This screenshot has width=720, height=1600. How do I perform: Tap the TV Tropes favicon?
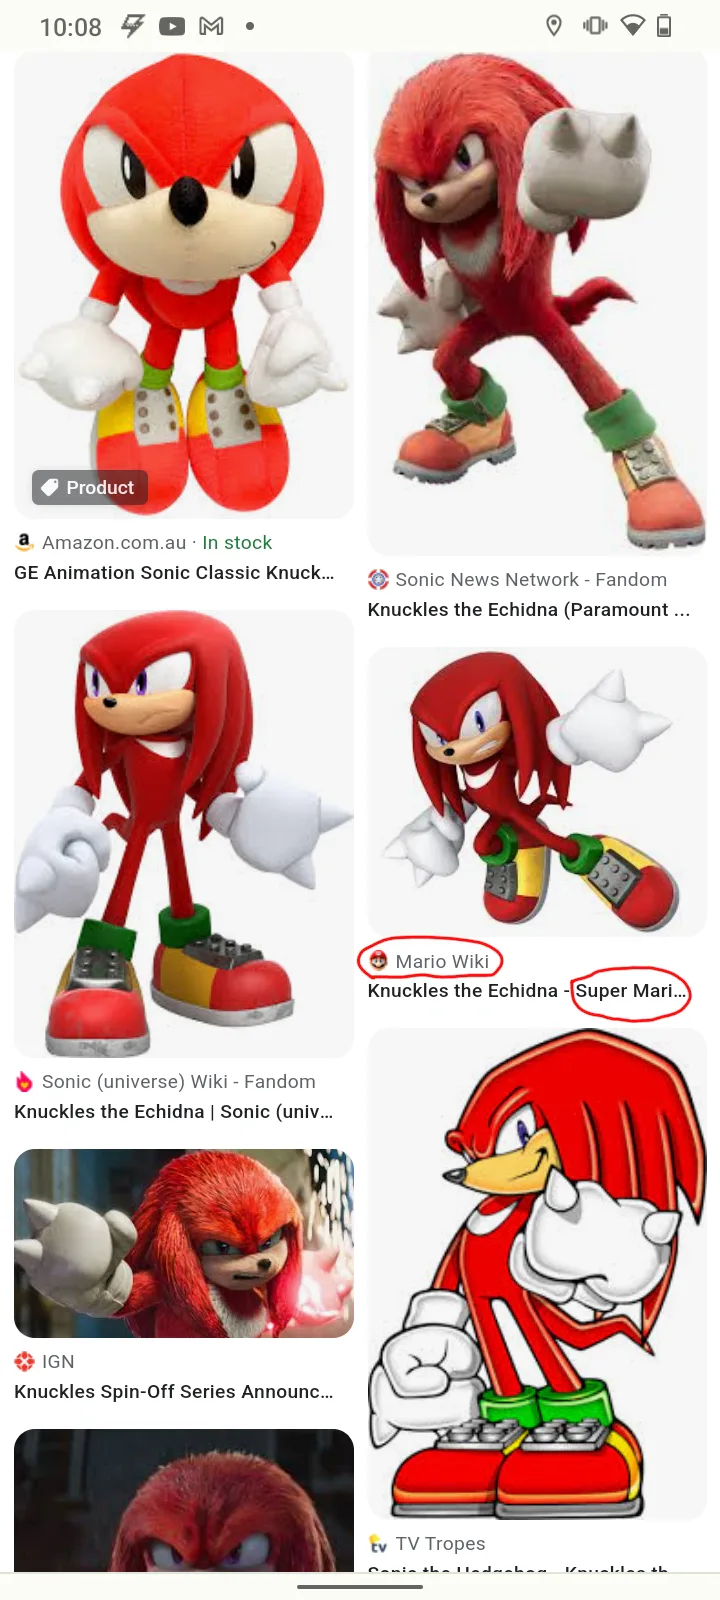point(378,1543)
